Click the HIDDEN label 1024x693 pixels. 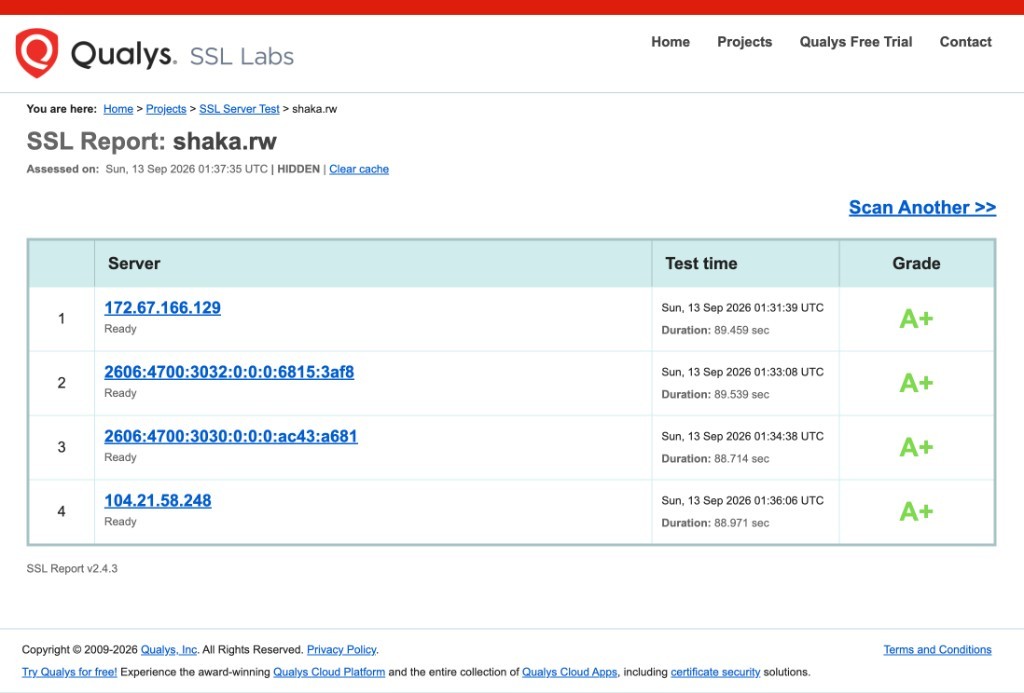pos(298,169)
